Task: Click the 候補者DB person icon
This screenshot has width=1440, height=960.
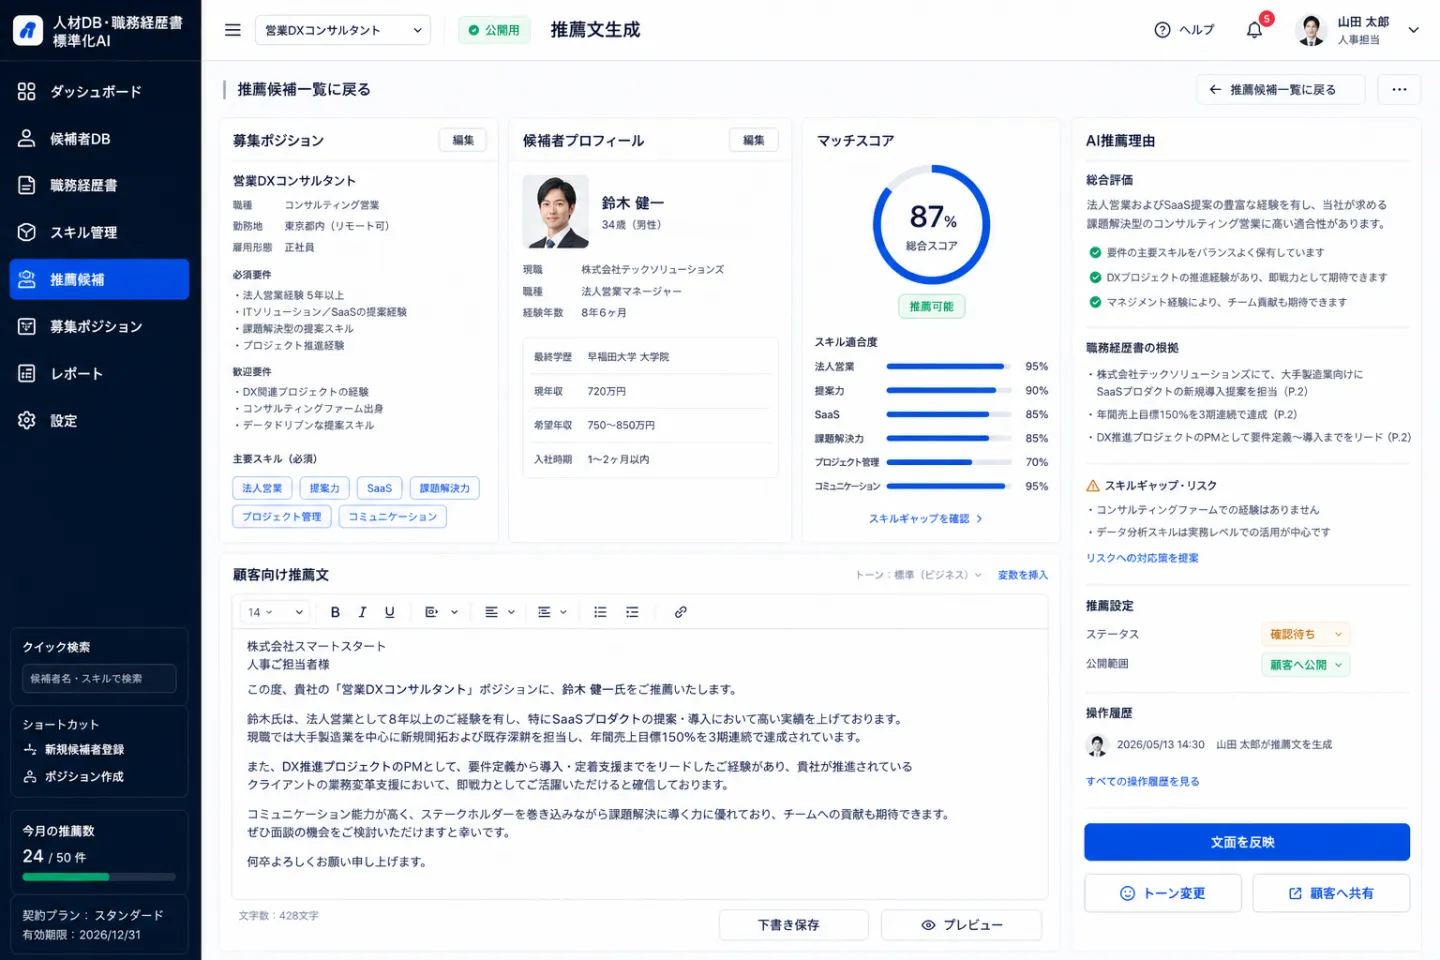Action: 27,139
